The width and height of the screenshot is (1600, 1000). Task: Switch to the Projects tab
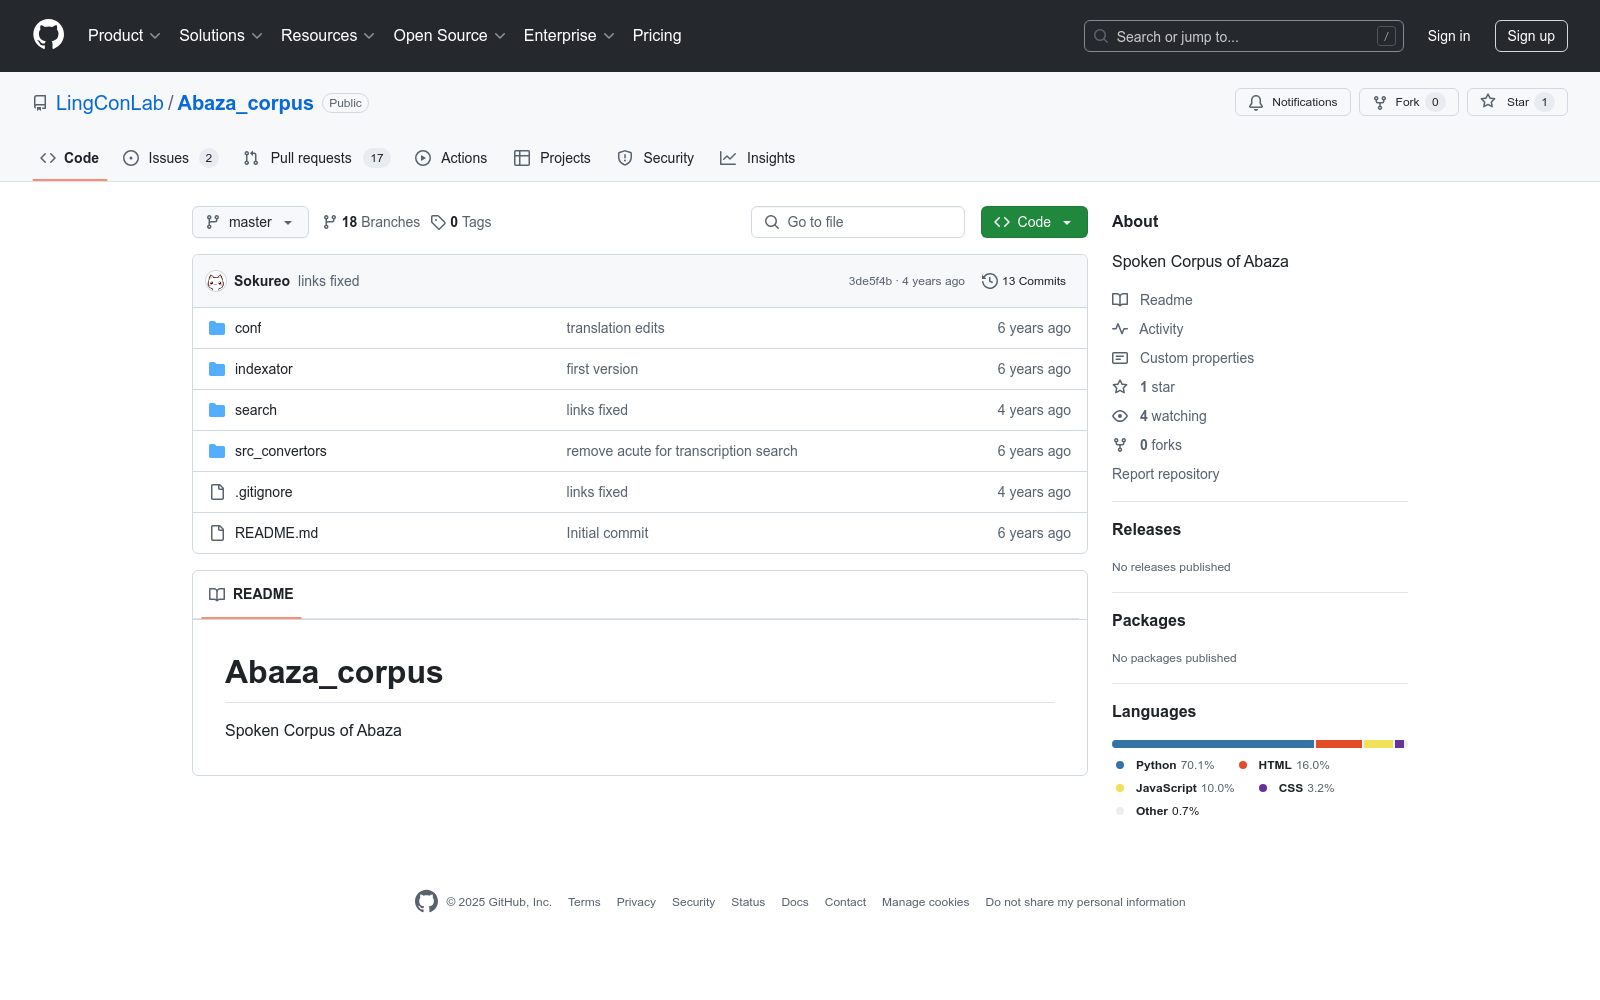552,158
